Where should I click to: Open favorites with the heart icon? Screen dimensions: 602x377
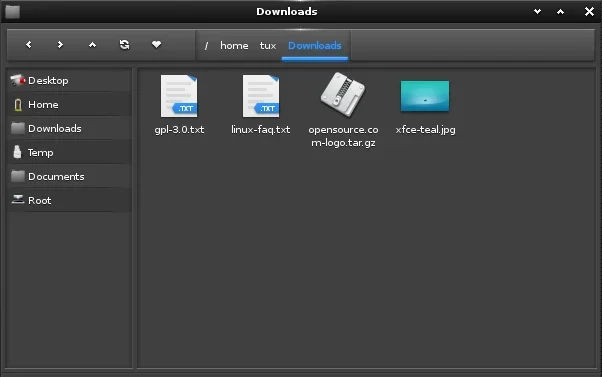(156, 45)
